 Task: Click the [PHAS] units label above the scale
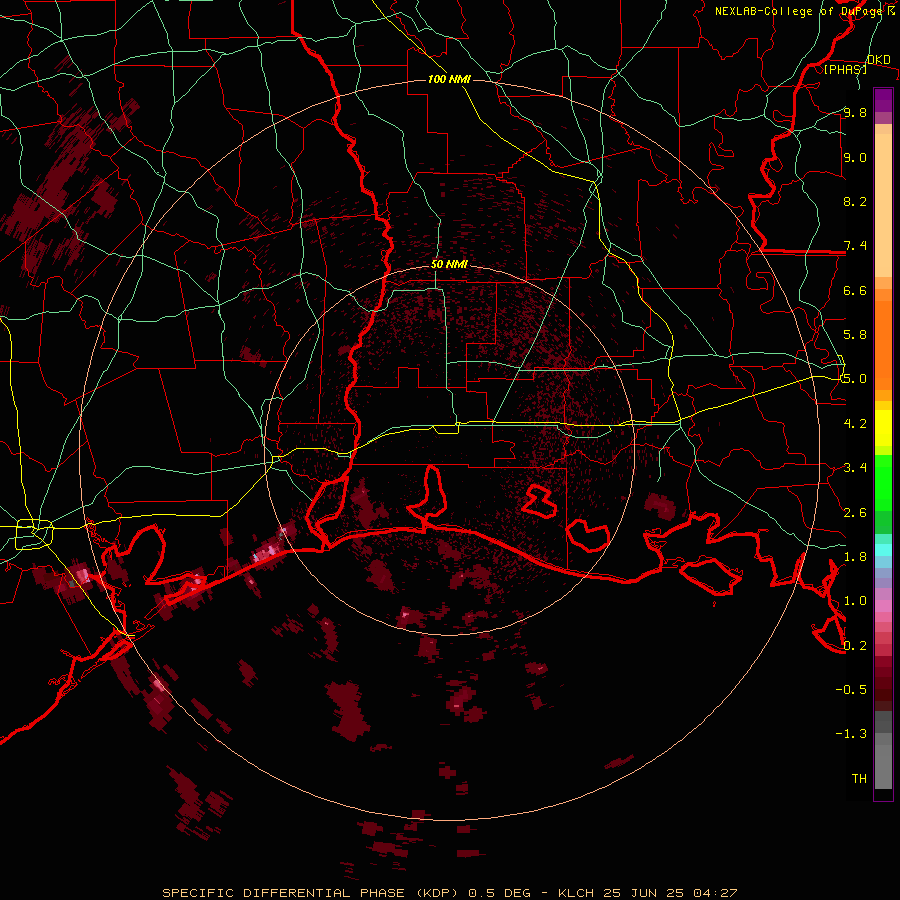(x=845, y=69)
